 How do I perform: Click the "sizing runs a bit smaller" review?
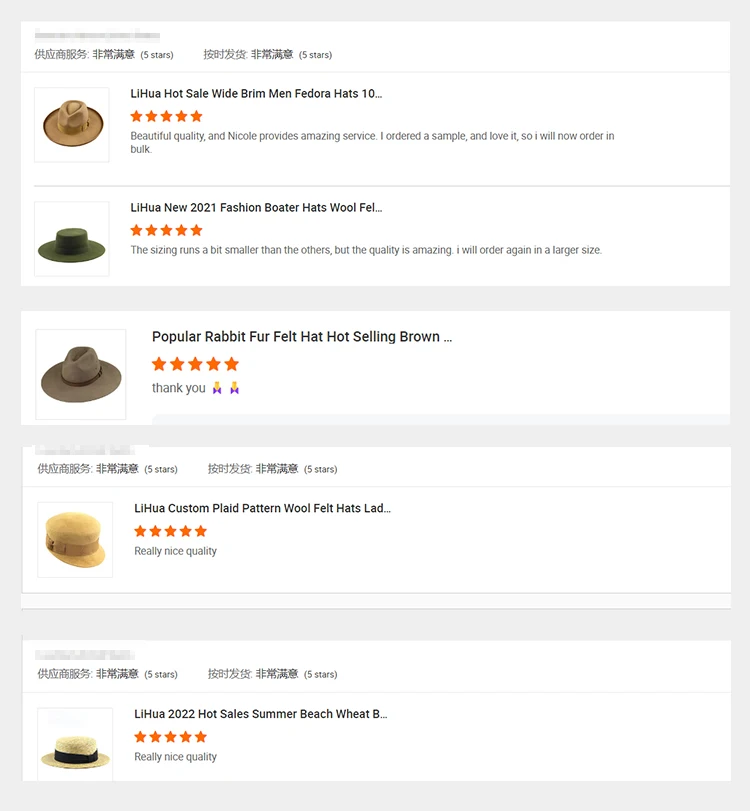pyautogui.click(x=366, y=250)
